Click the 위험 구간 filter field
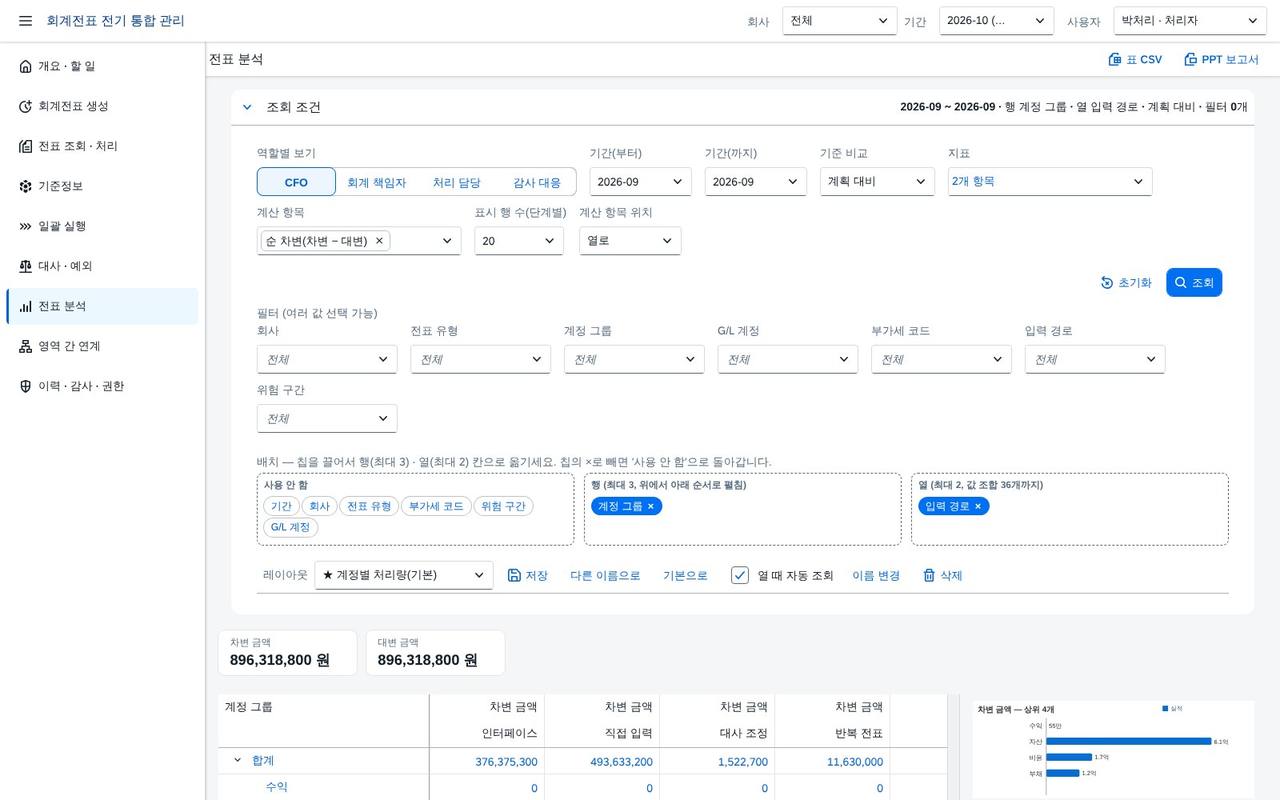 [x=327, y=419]
